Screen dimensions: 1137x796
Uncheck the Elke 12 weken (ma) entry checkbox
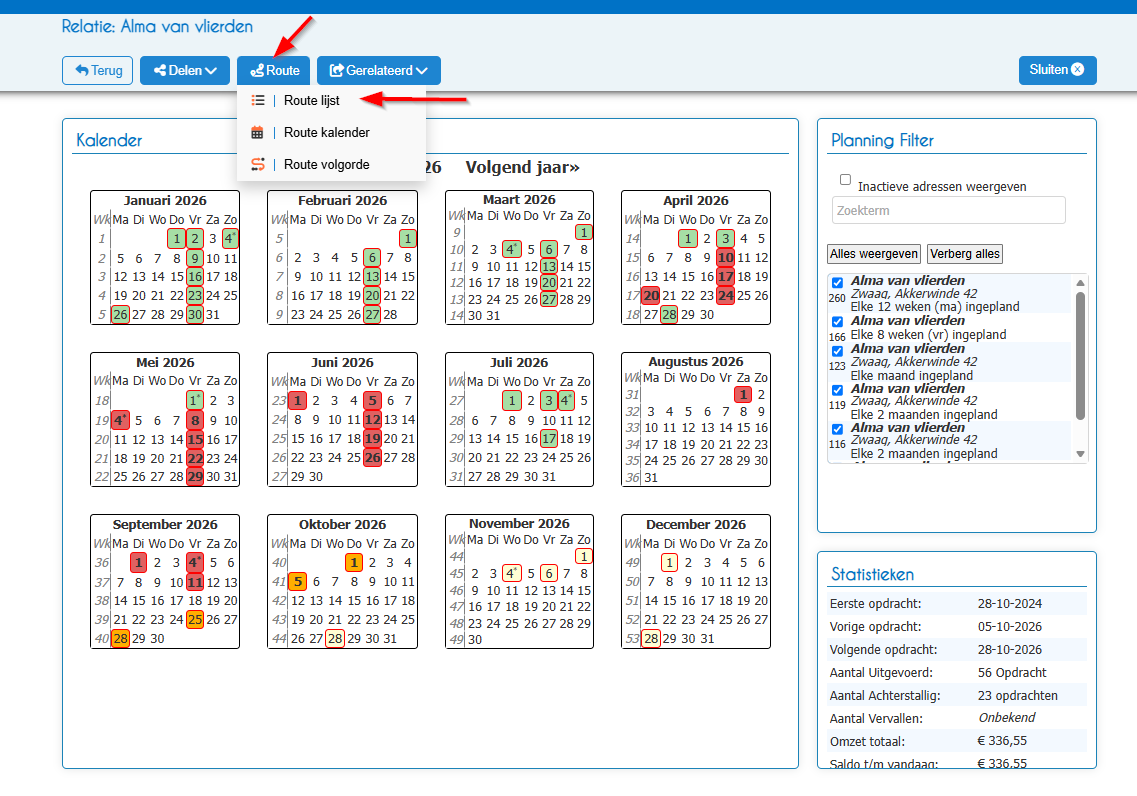click(x=838, y=283)
